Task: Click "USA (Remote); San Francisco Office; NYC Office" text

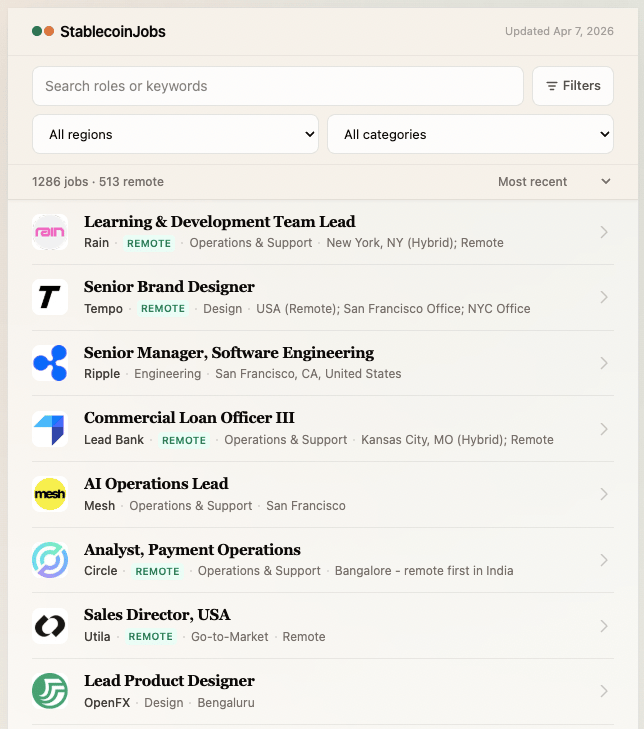Action: pos(393,309)
